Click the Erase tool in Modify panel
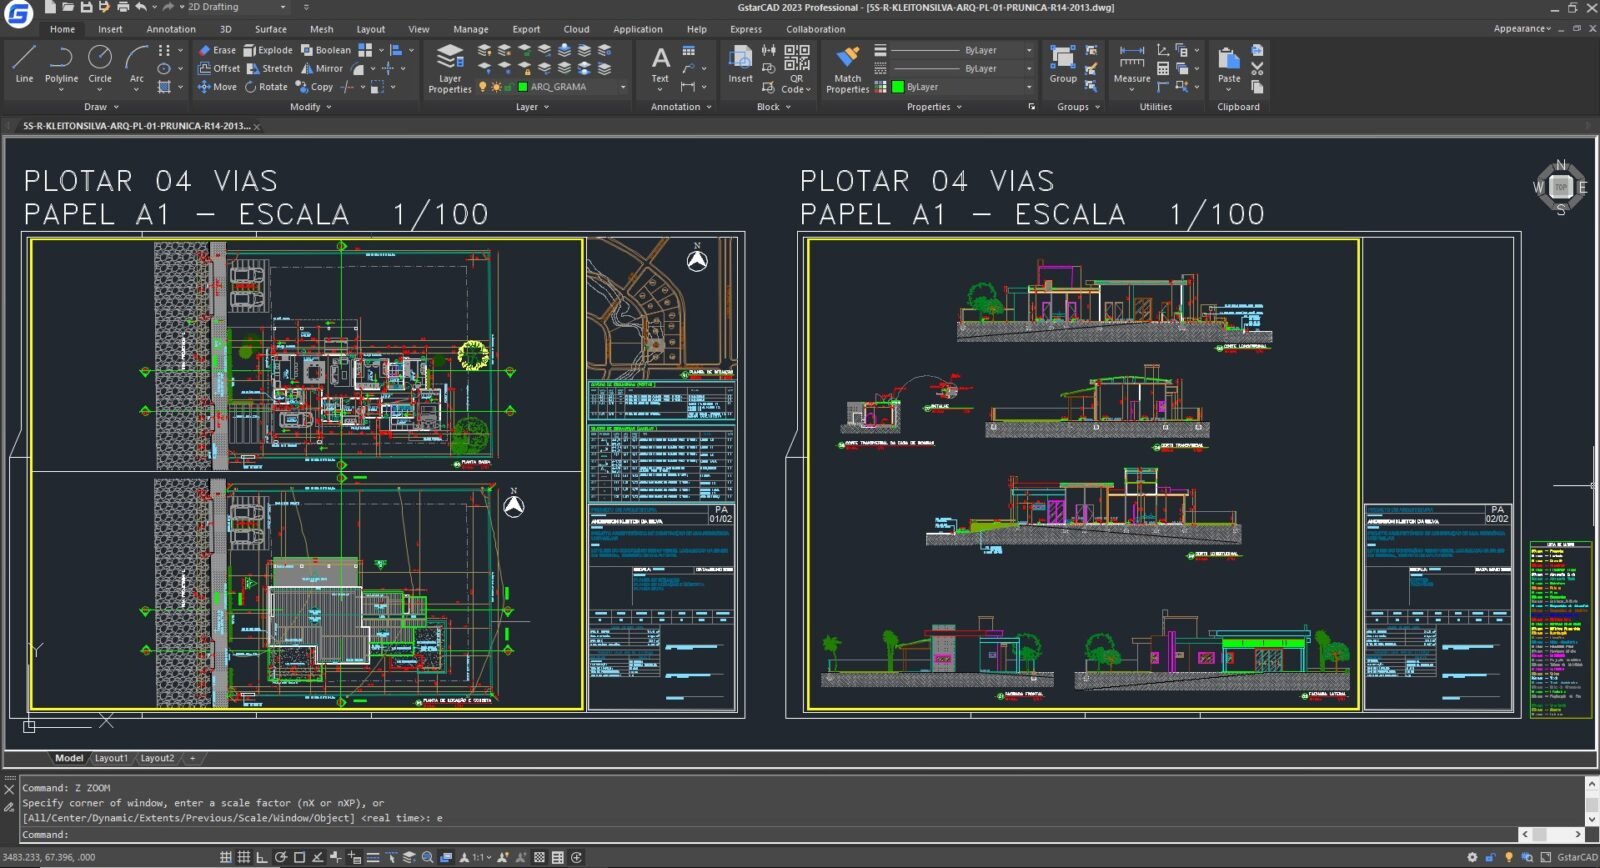The height and width of the screenshot is (868, 1600). click(217, 50)
